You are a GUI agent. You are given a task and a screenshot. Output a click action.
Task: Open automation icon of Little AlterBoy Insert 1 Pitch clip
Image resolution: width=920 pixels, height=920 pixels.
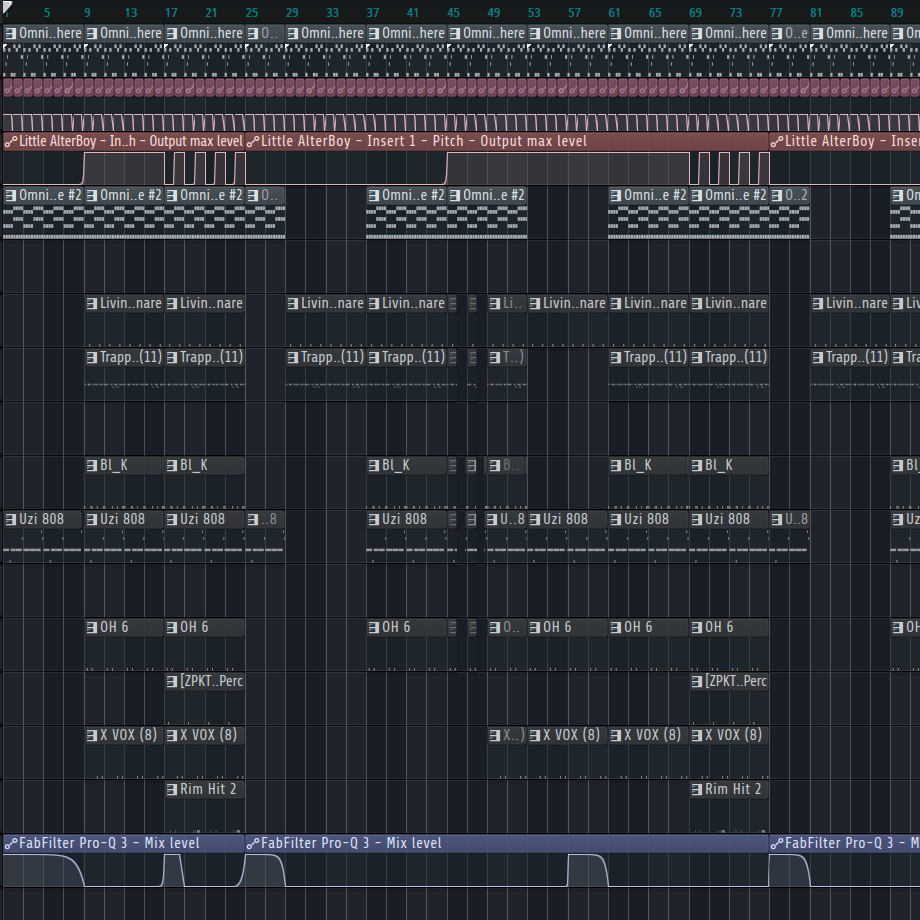253,141
